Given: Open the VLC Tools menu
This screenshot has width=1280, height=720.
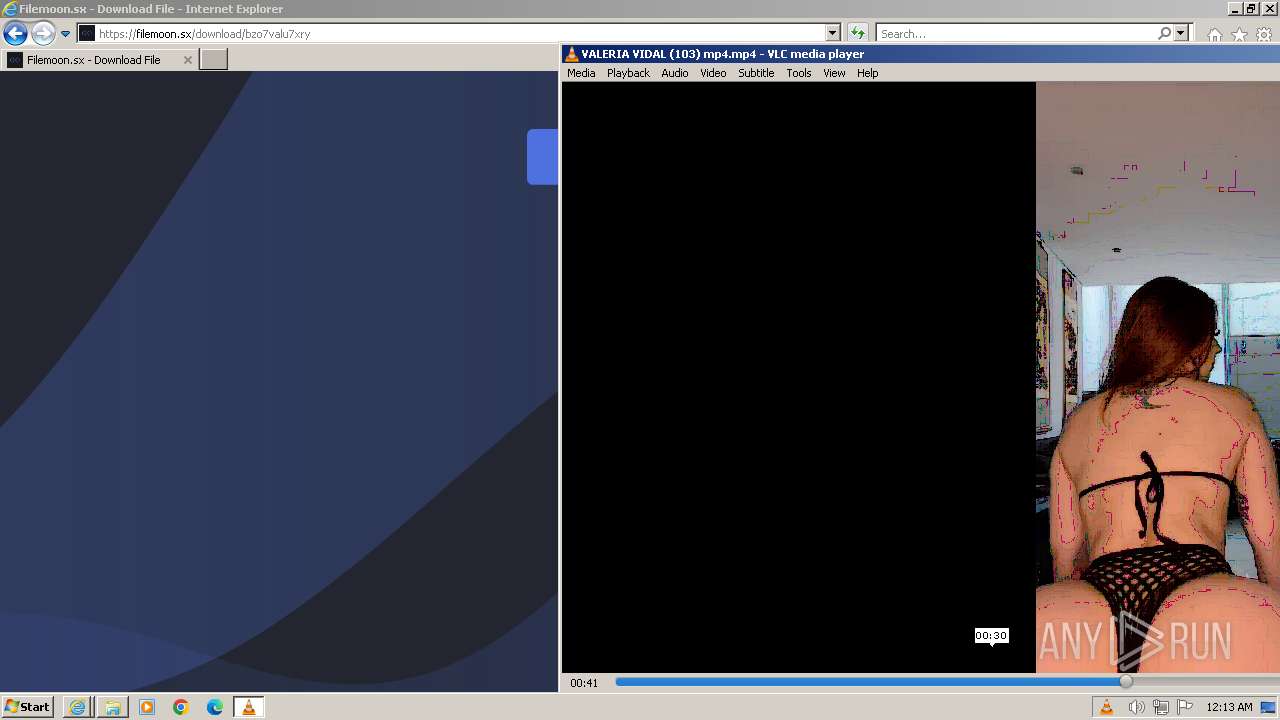Looking at the screenshot, I should 799,73.
